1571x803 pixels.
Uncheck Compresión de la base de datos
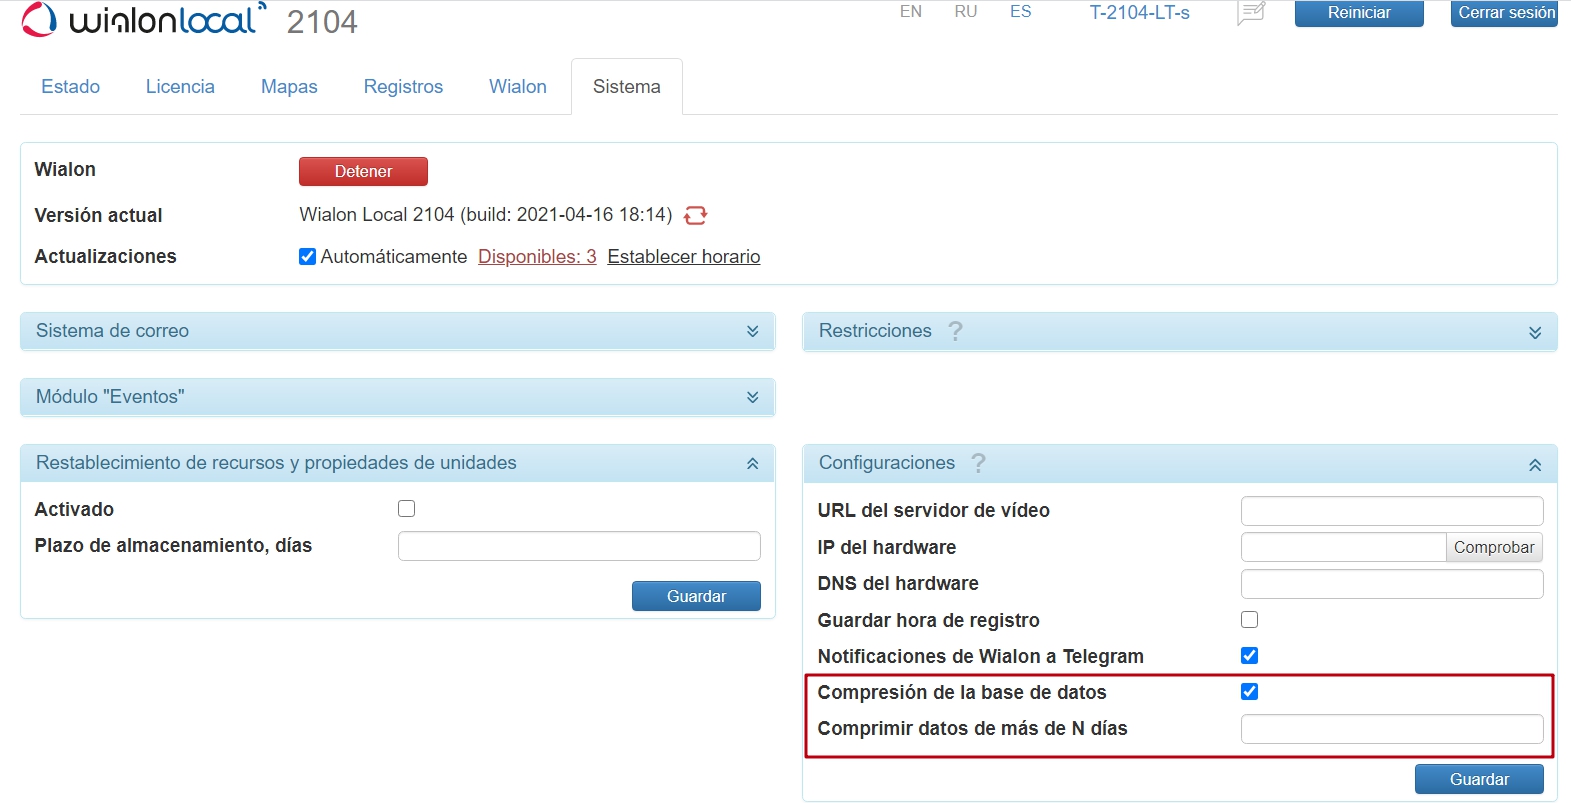(1249, 692)
